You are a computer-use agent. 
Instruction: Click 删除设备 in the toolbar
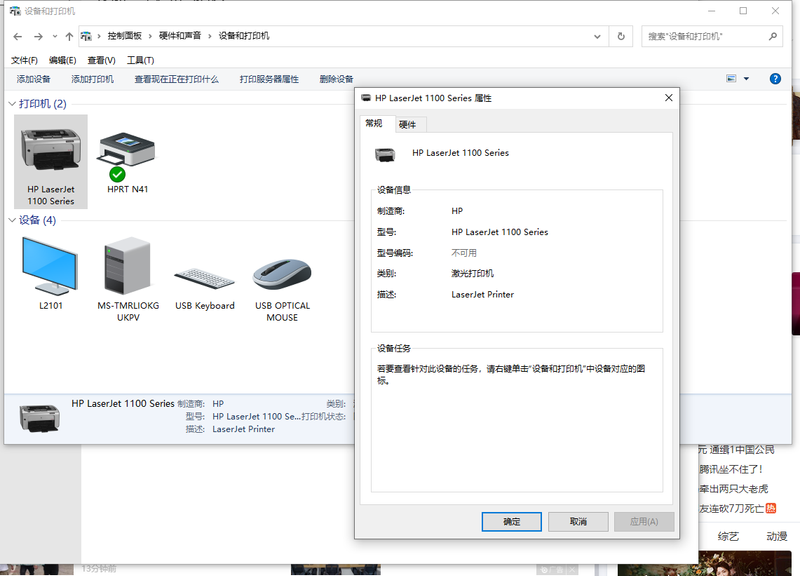point(336,79)
